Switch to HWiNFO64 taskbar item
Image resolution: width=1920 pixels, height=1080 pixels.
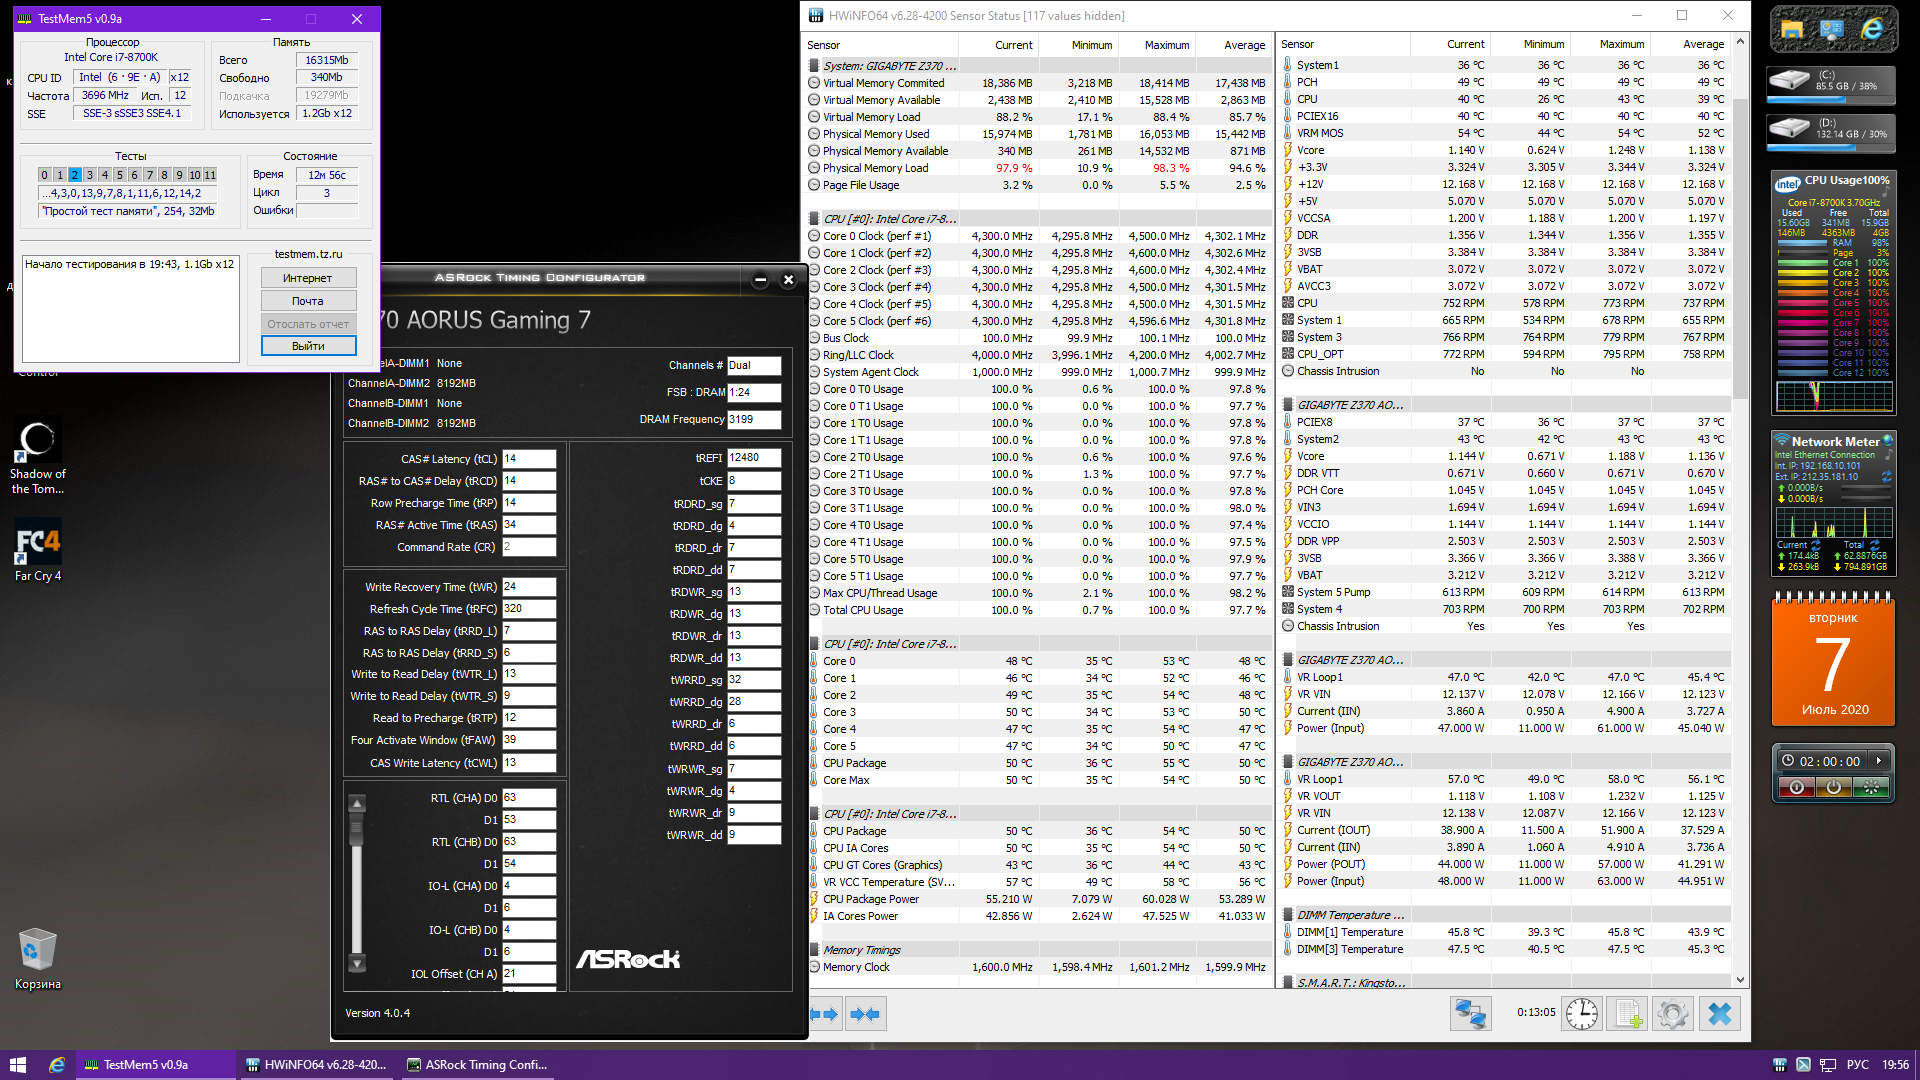tap(318, 1065)
